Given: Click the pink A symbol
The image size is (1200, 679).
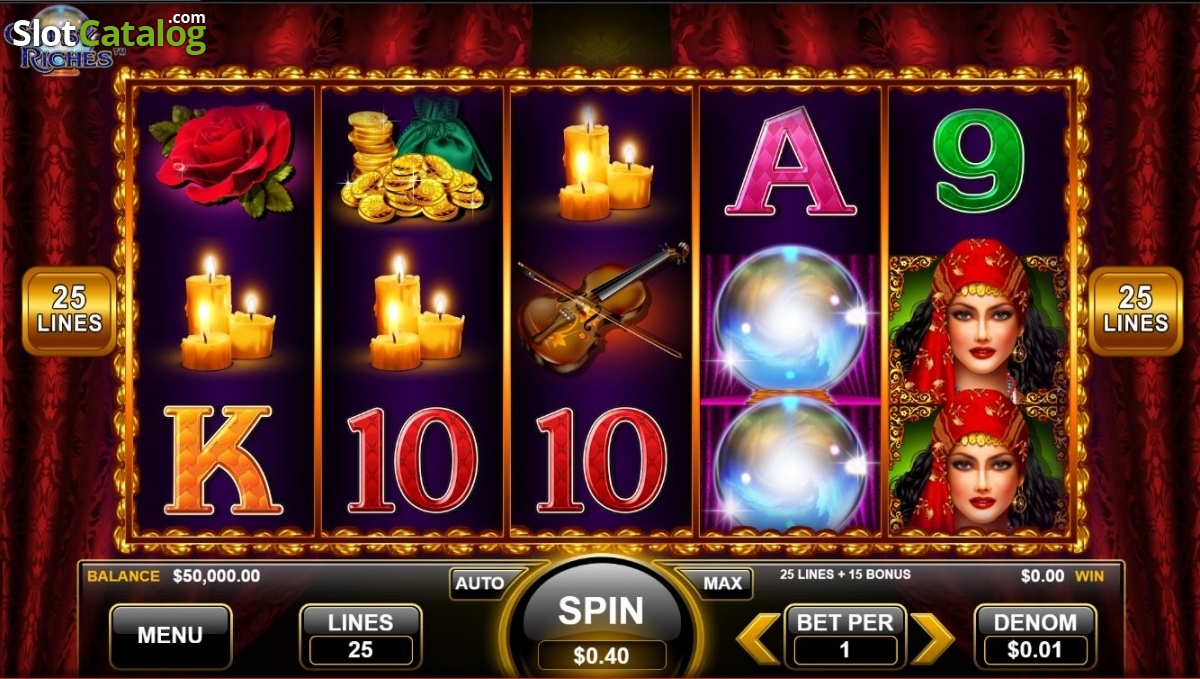Looking at the screenshot, I should (790, 162).
